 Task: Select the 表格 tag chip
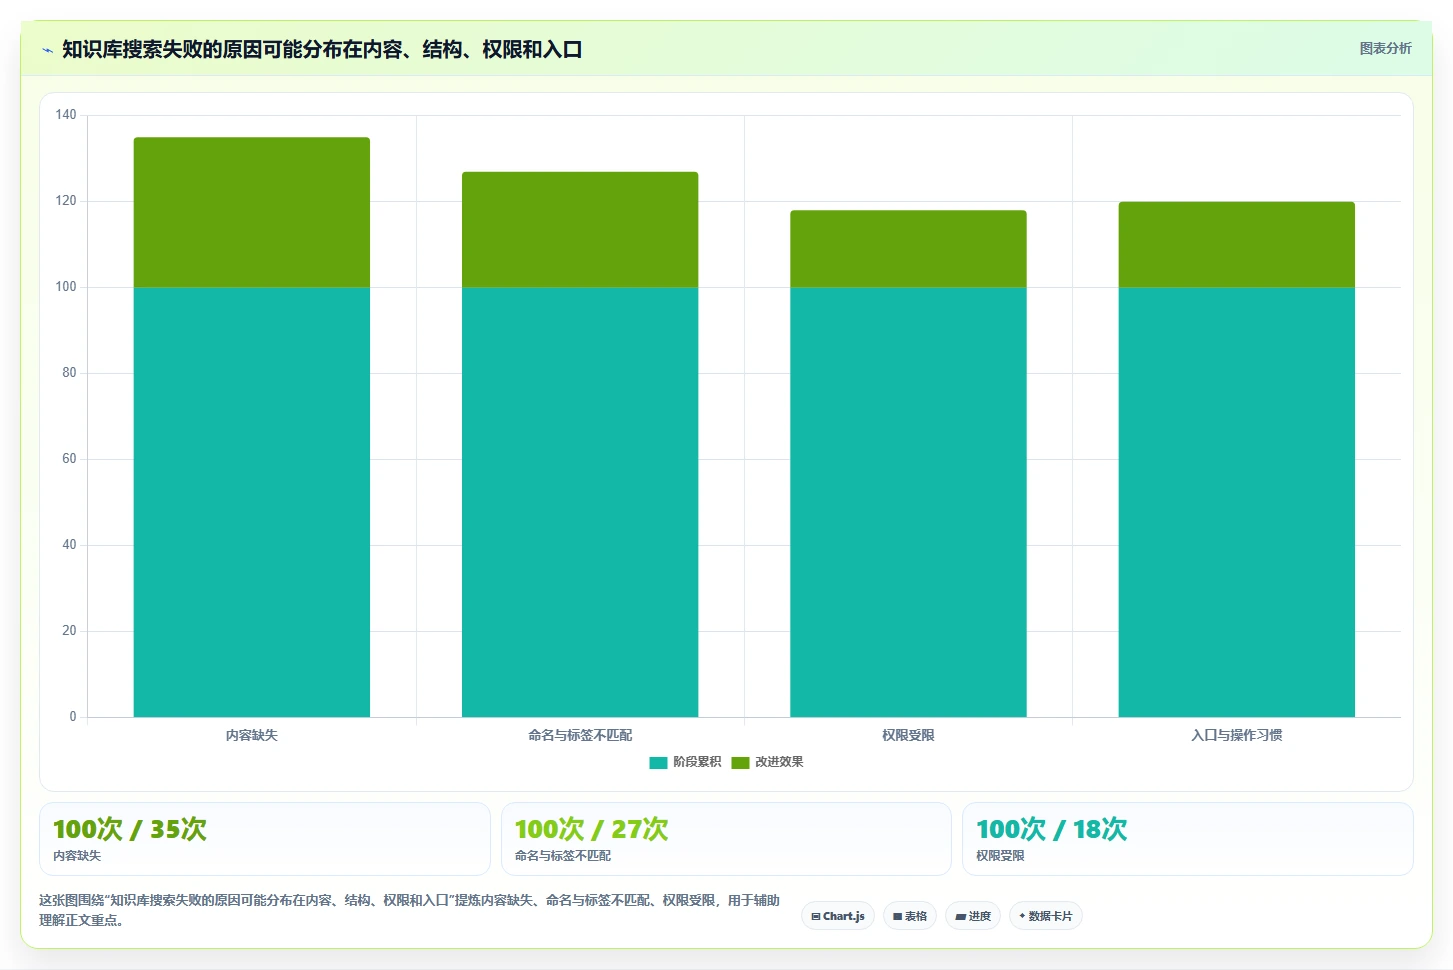(x=910, y=916)
